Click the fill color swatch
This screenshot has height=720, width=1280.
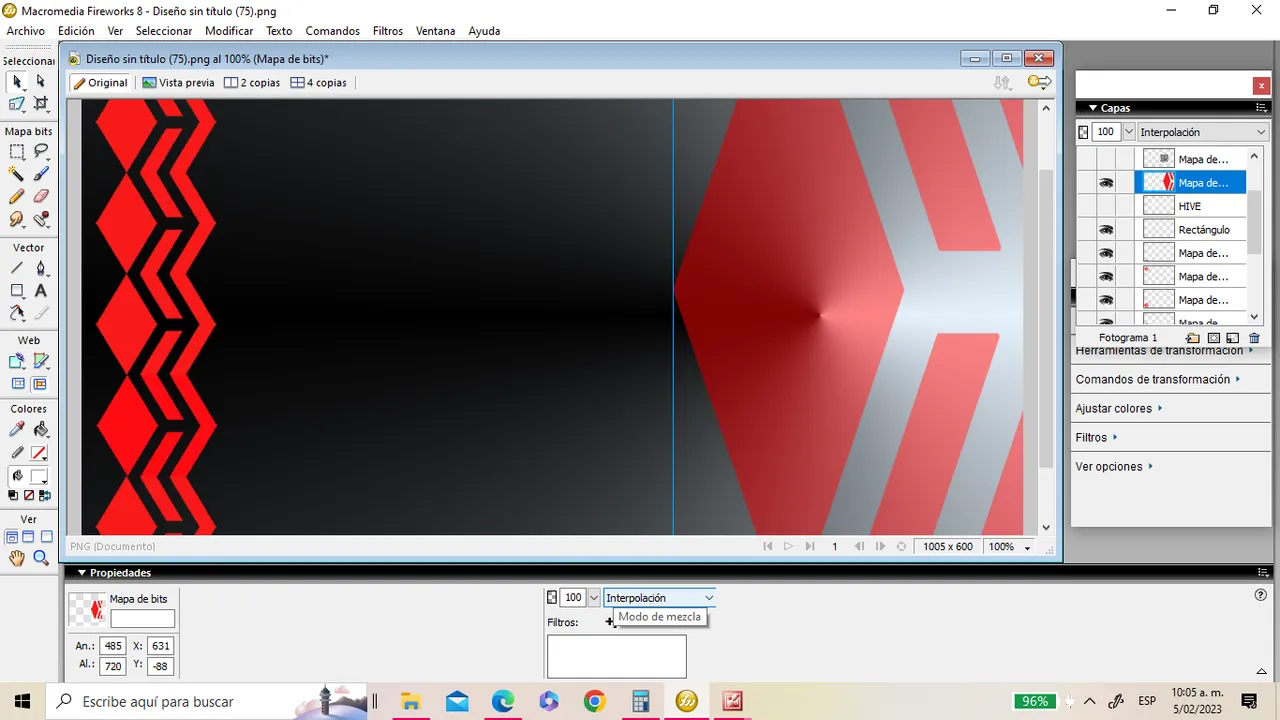click(39, 476)
